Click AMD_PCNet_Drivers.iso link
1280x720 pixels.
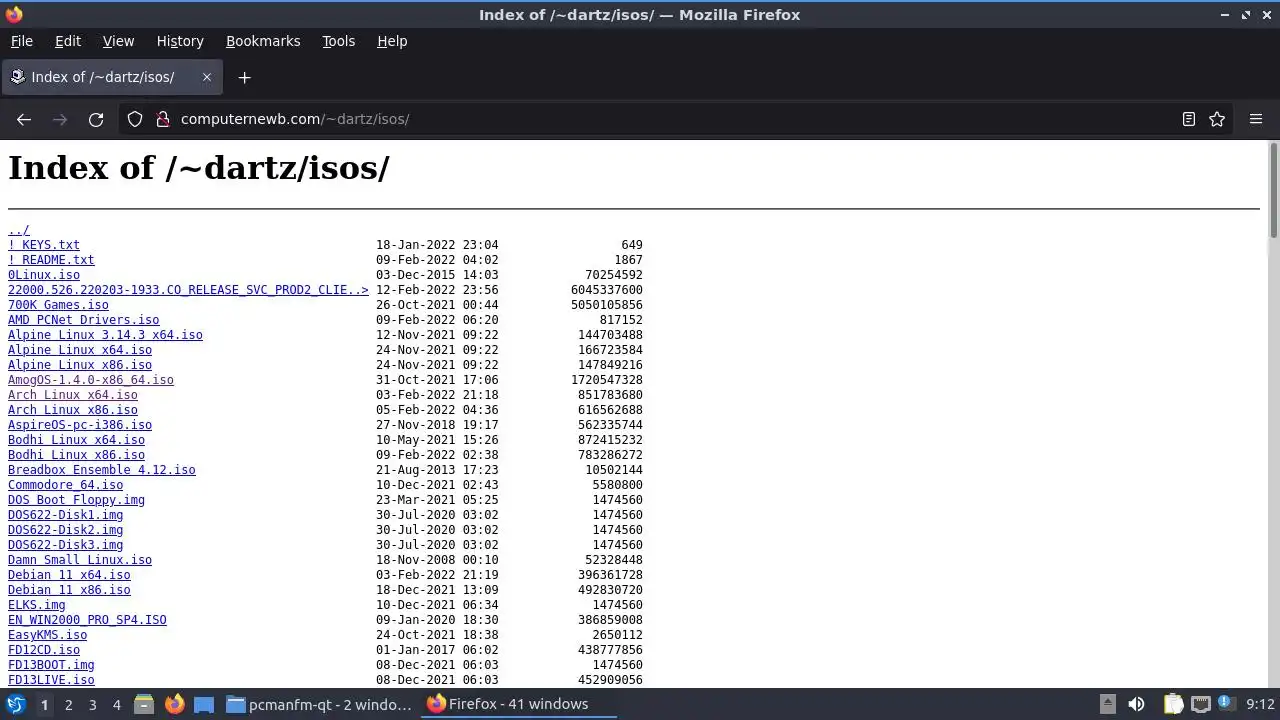pos(83,320)
